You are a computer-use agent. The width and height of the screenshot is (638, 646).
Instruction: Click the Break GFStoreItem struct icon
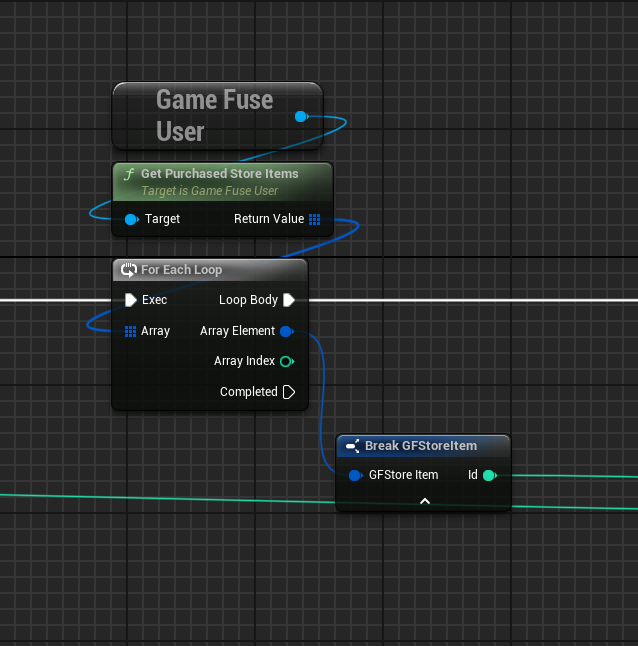[353, 446]
